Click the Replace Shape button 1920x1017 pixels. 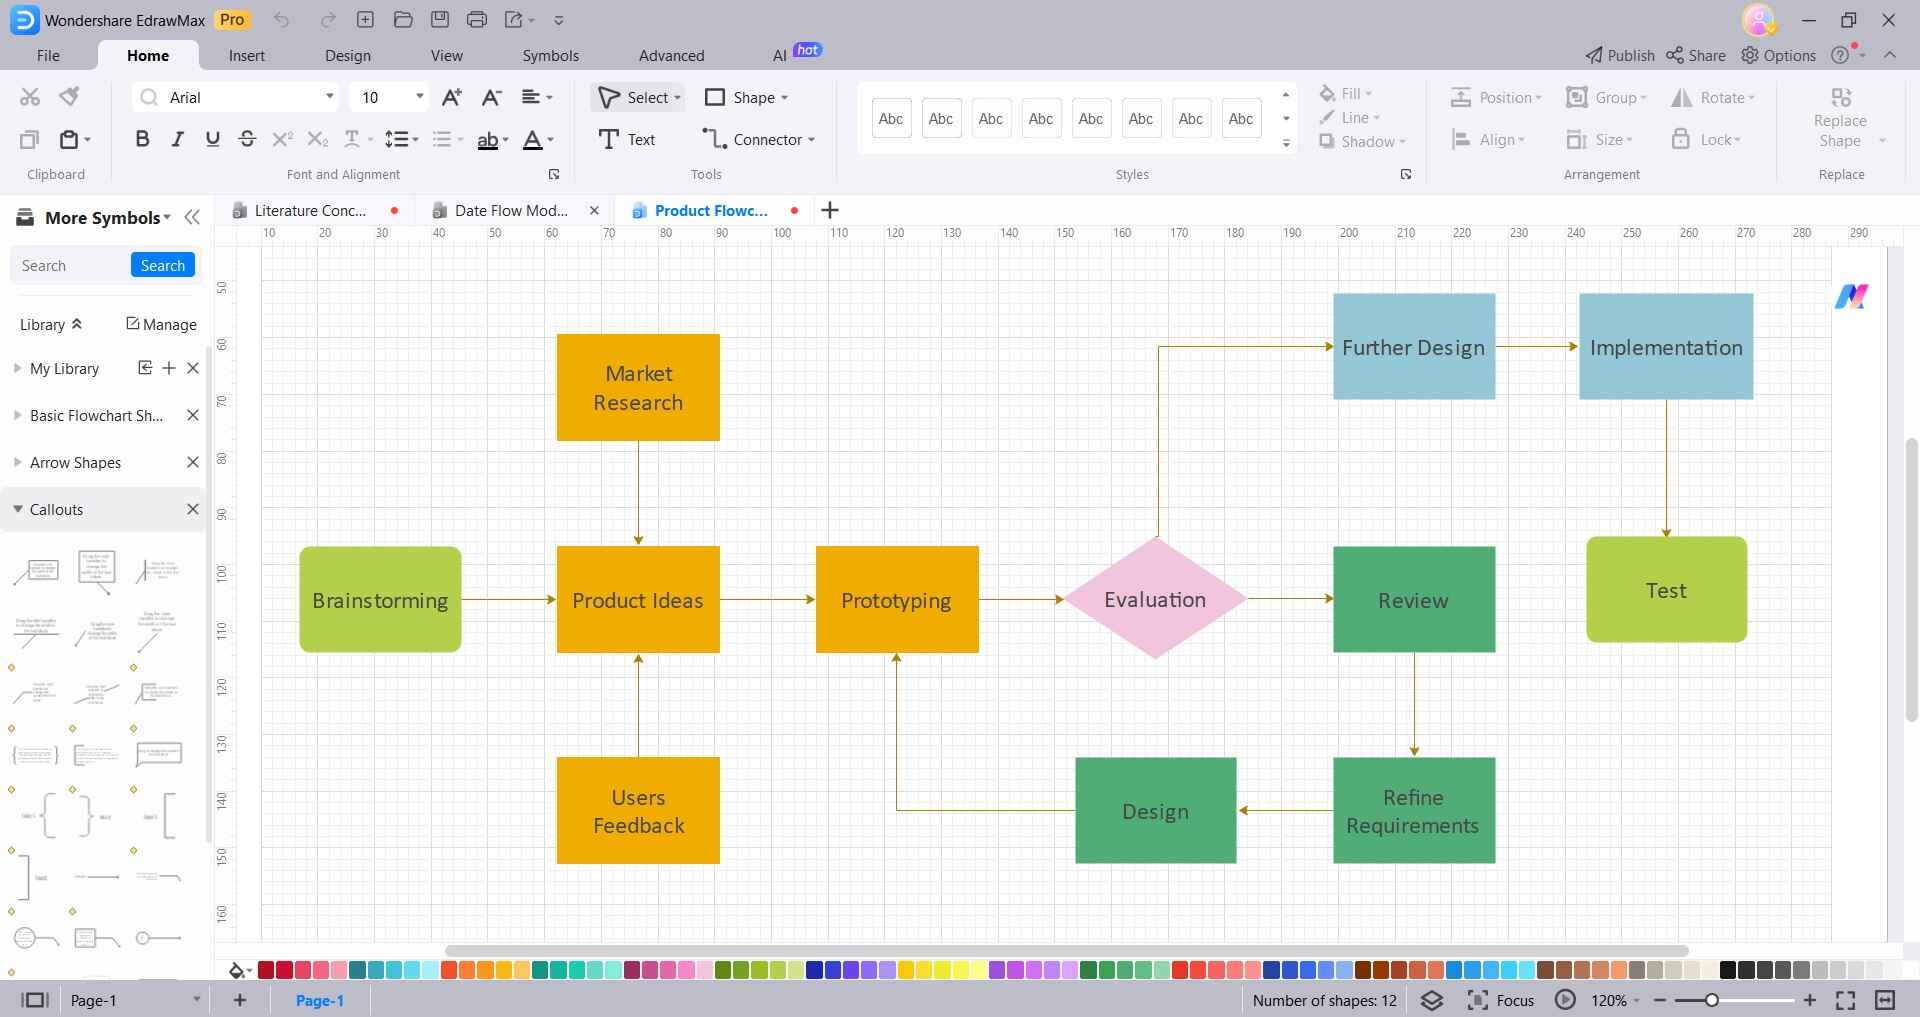[x=1840, y=120]
